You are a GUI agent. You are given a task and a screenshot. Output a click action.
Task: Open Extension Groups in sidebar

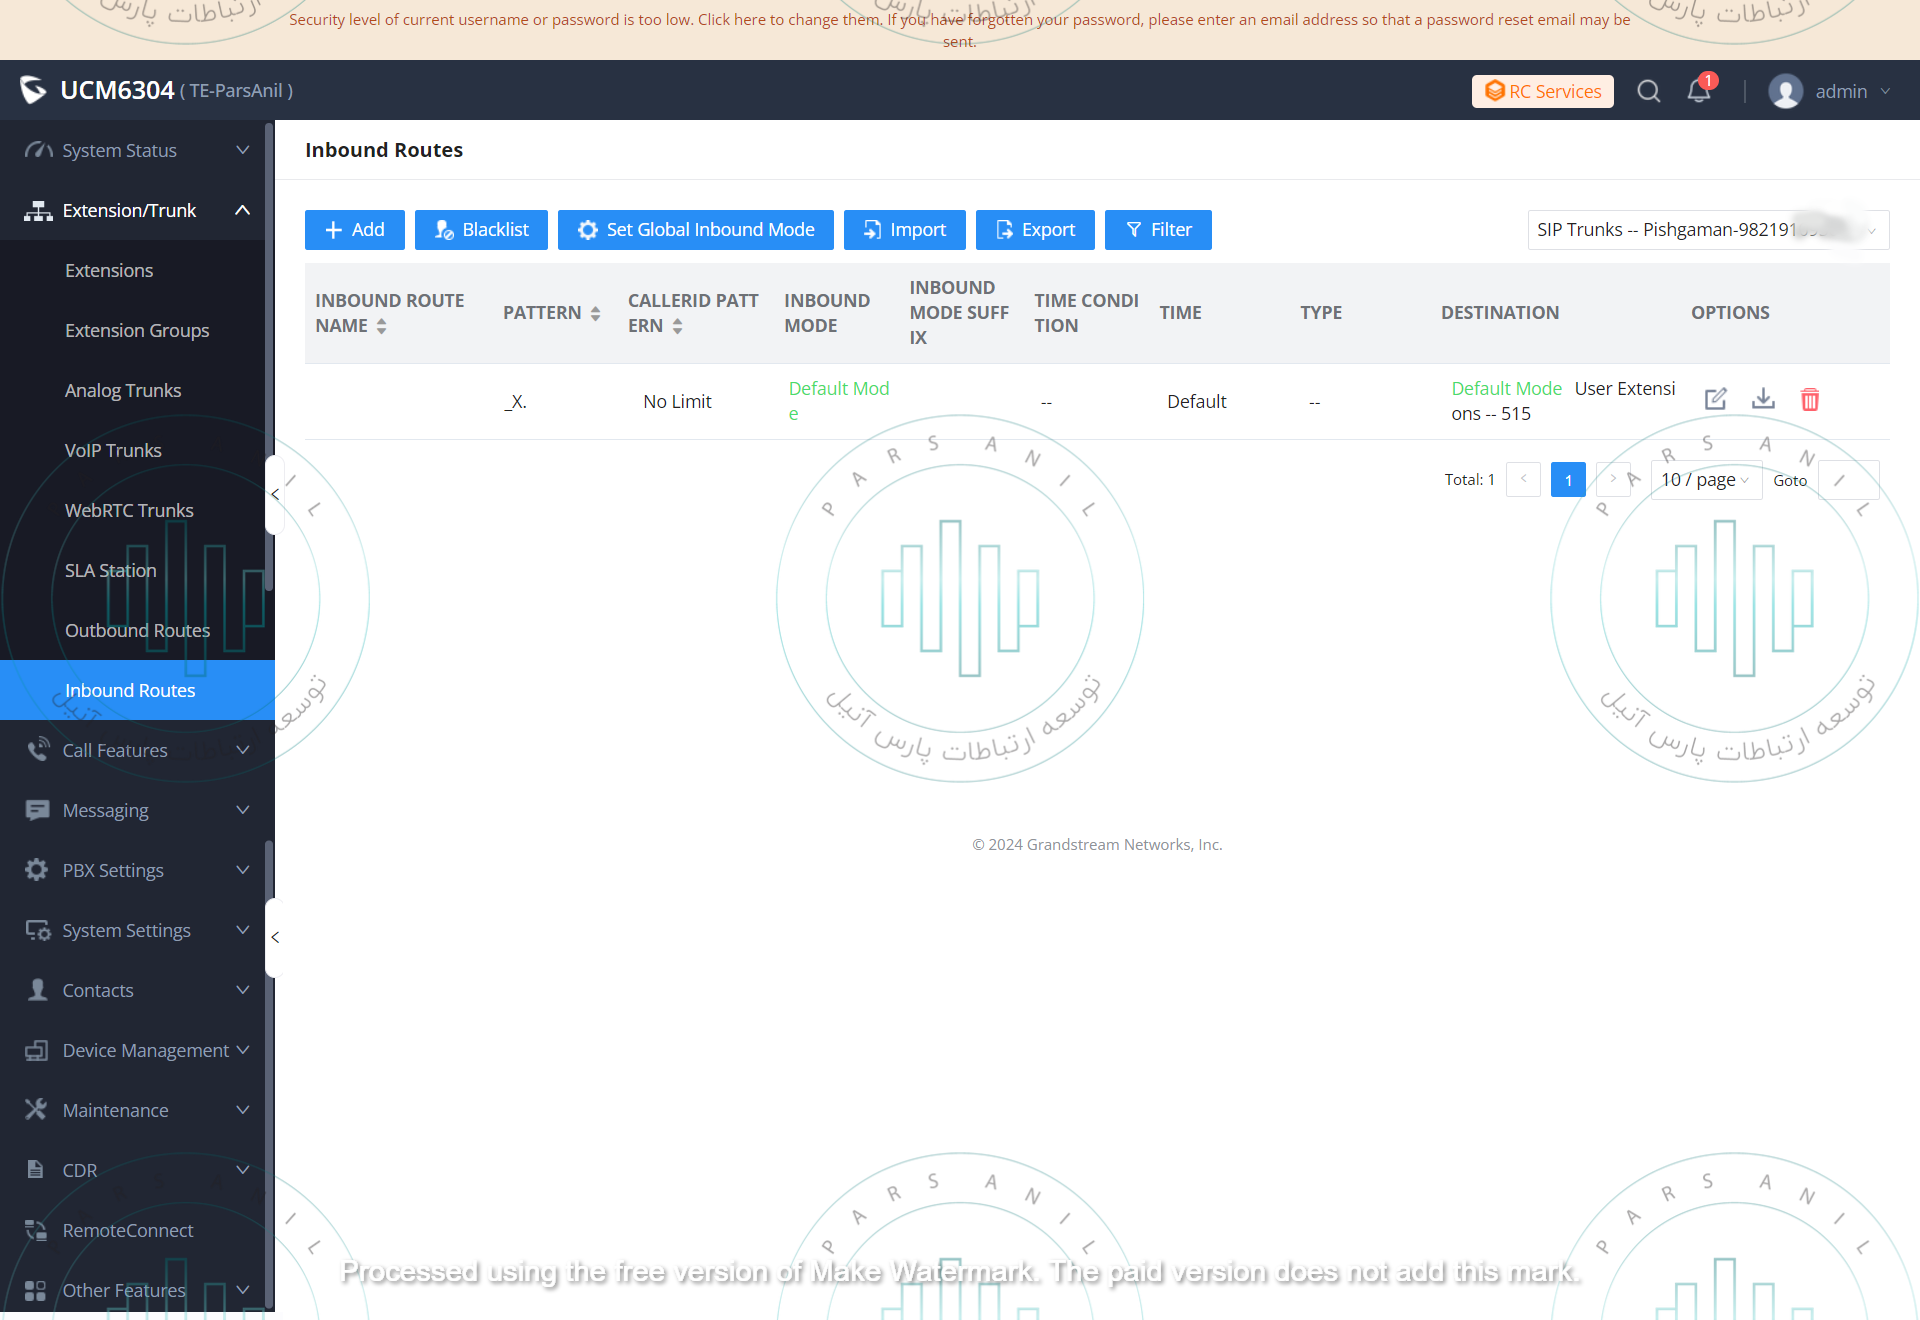137,330
